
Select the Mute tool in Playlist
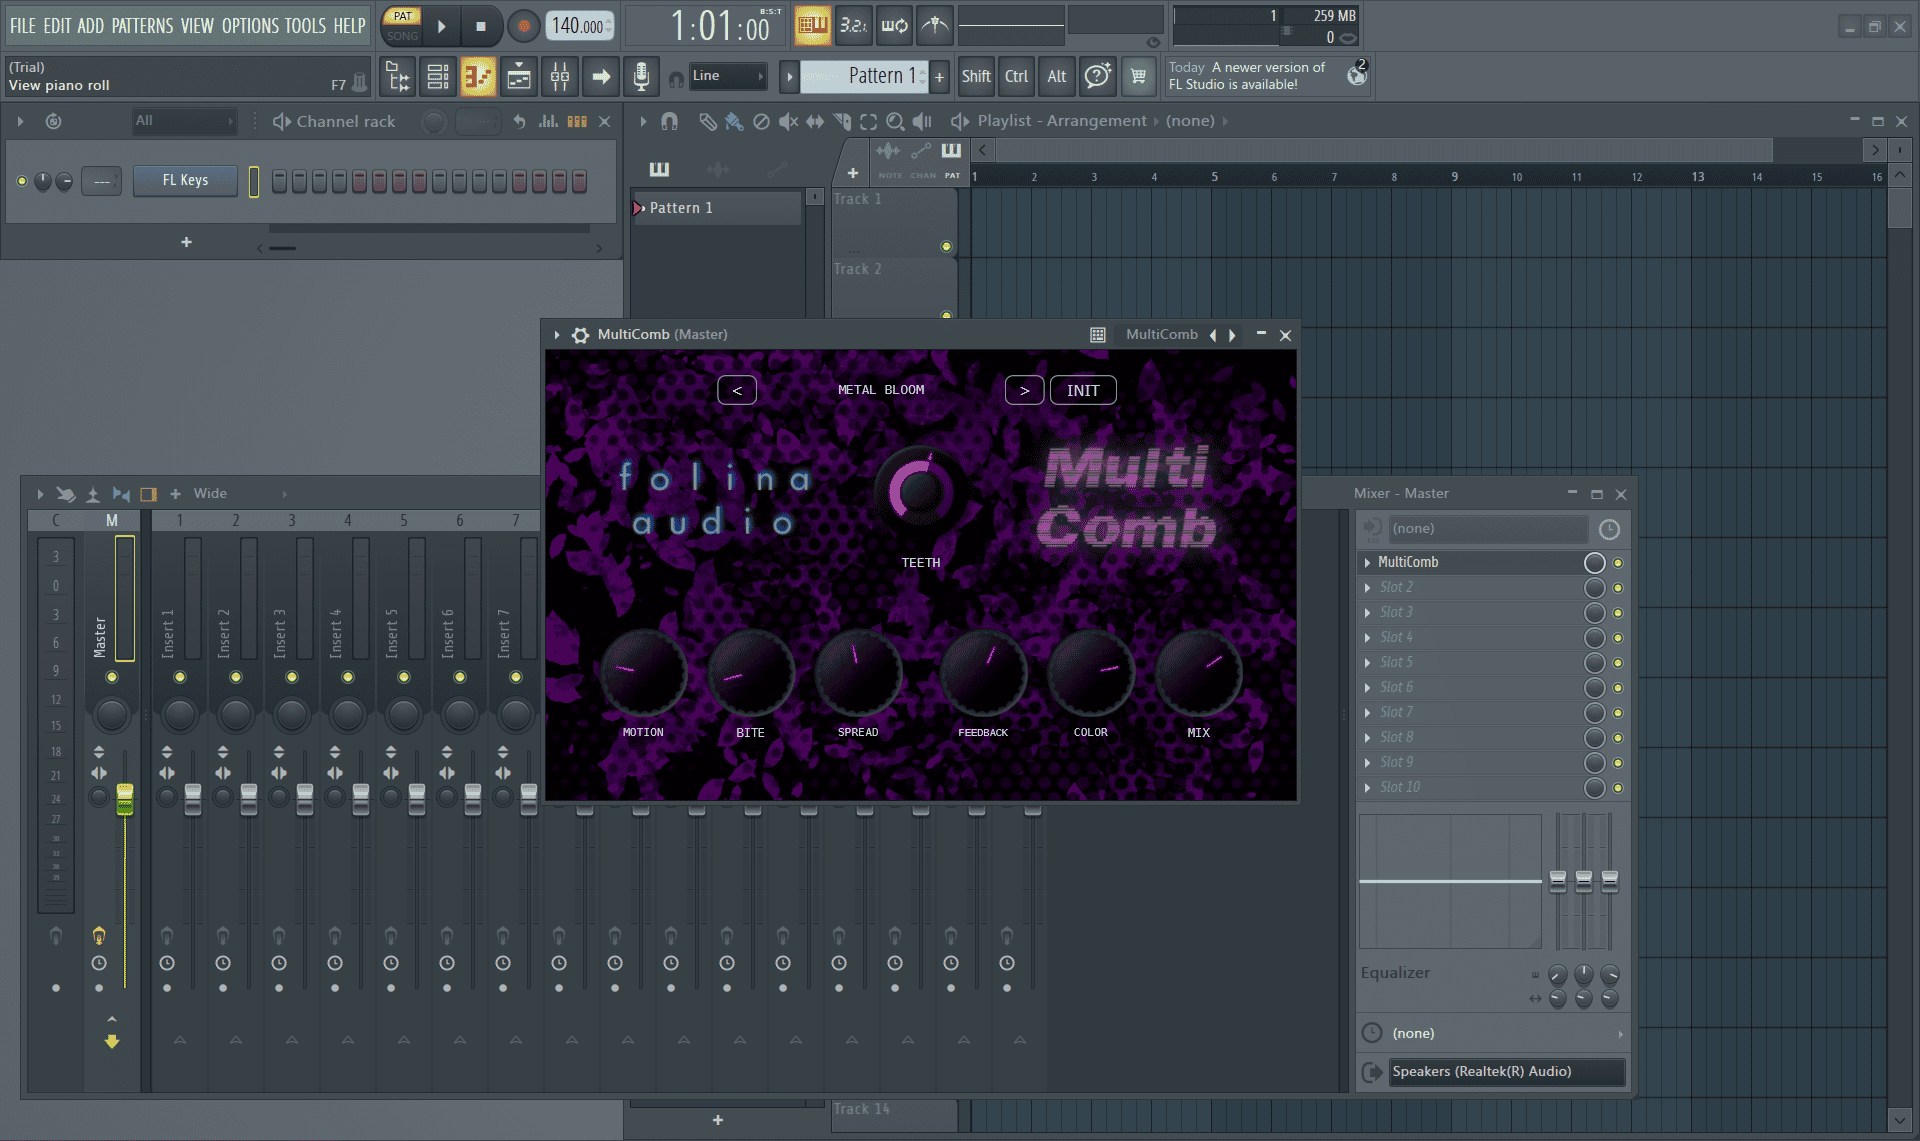tap(788, 121)
